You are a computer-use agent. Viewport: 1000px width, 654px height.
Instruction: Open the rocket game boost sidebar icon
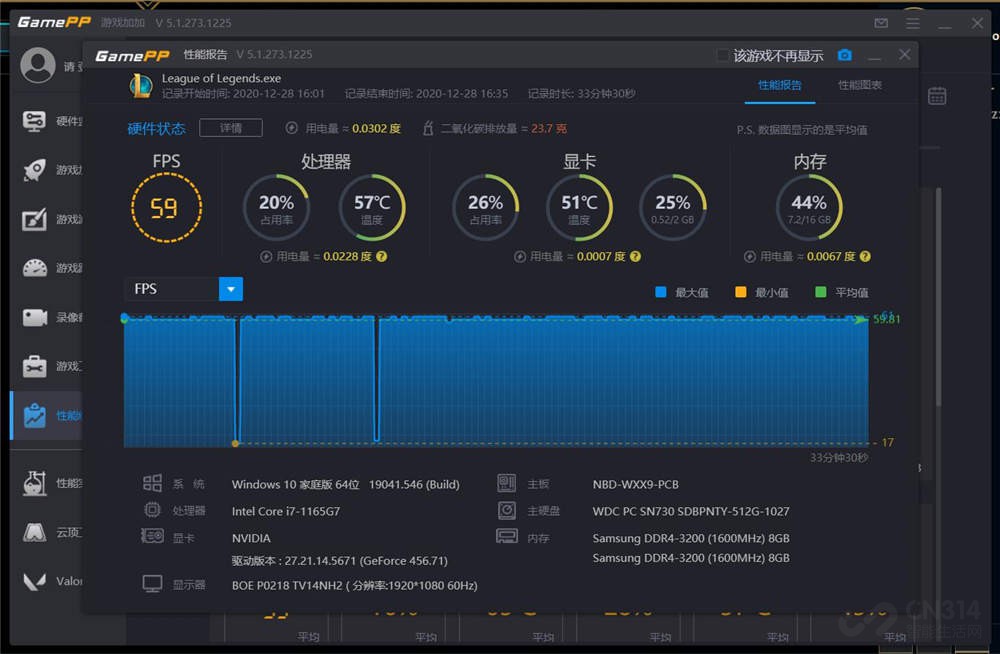click(x=34, y=170)
